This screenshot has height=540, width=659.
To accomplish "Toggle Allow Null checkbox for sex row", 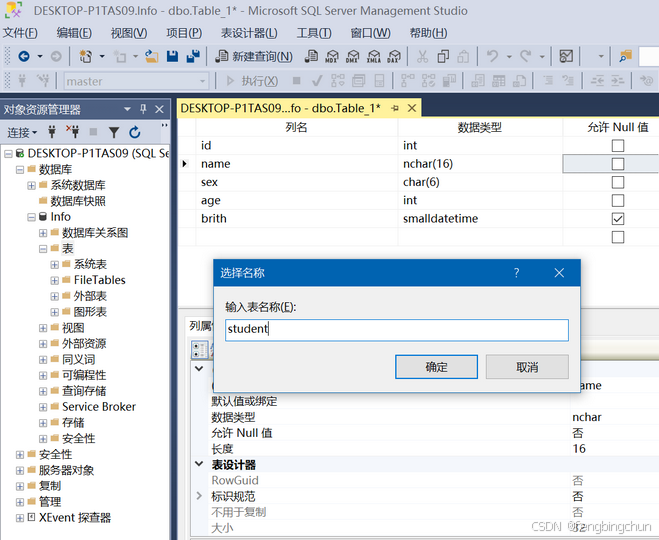I will point(617,182).
